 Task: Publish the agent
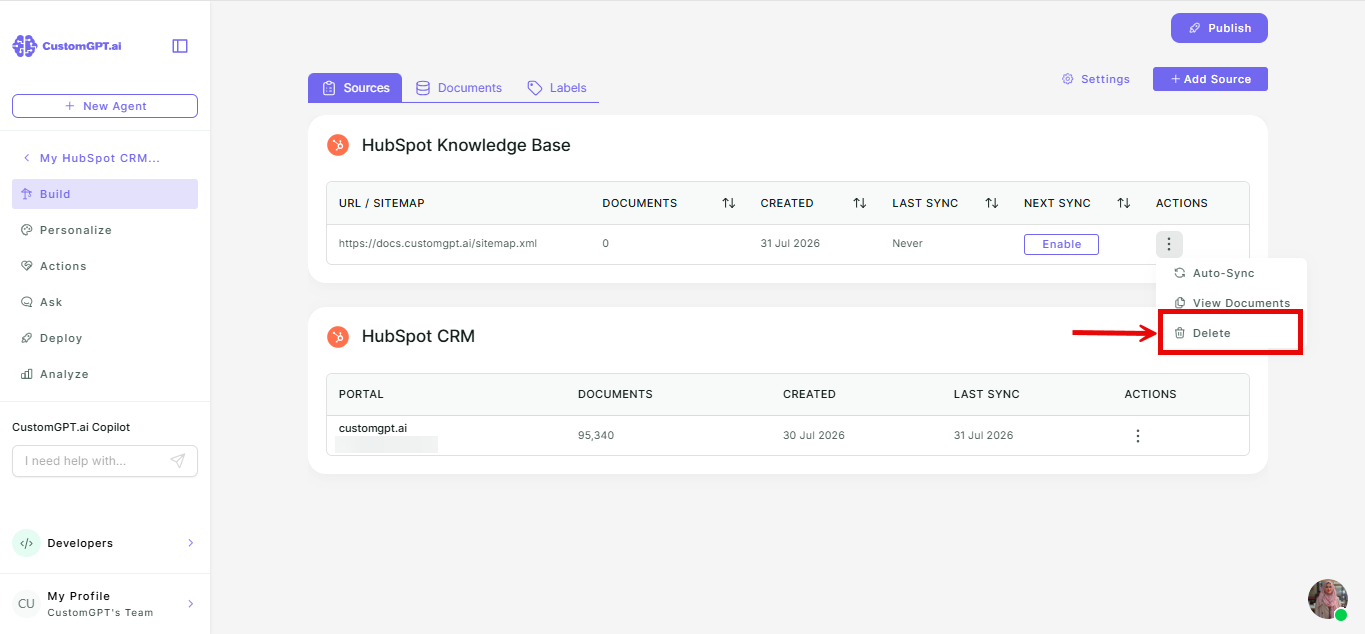[x=1219, y=28]
